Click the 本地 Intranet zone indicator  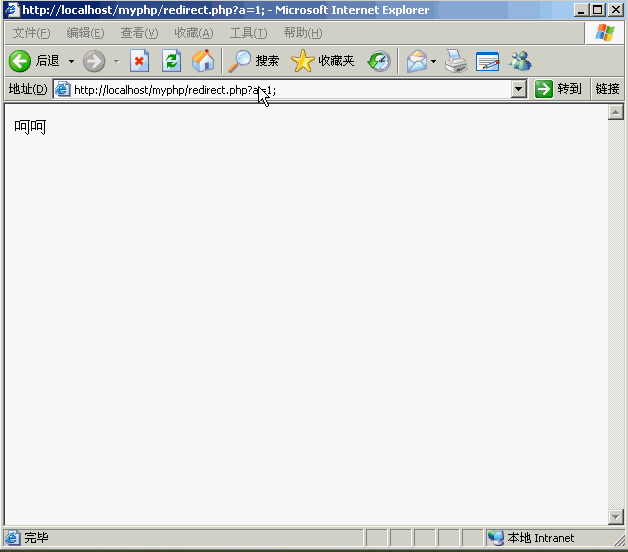tap(540, 538)
